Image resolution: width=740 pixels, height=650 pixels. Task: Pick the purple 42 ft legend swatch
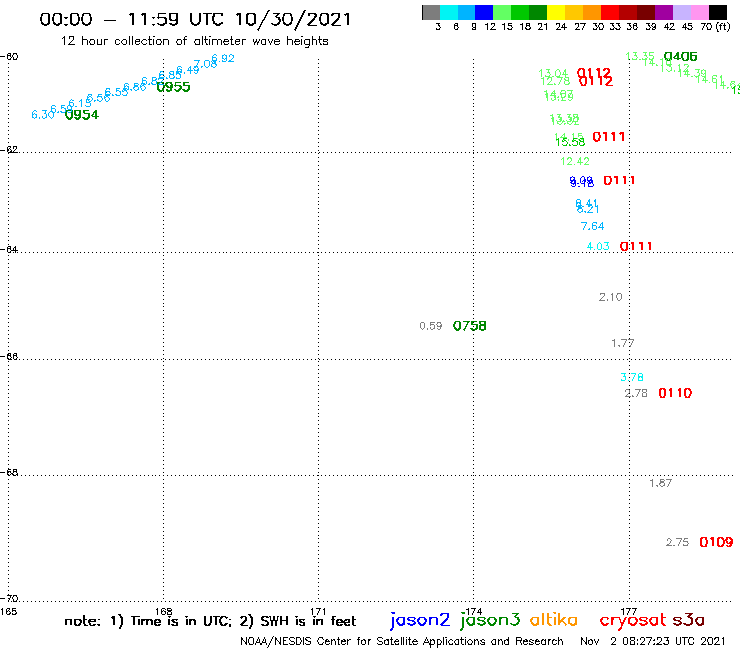(x=664, y=12)
